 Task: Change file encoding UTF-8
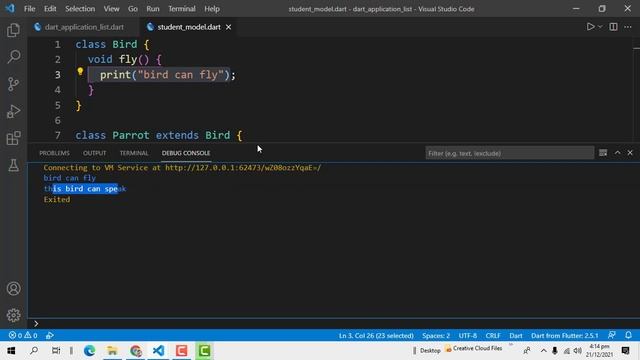point(468,336)
